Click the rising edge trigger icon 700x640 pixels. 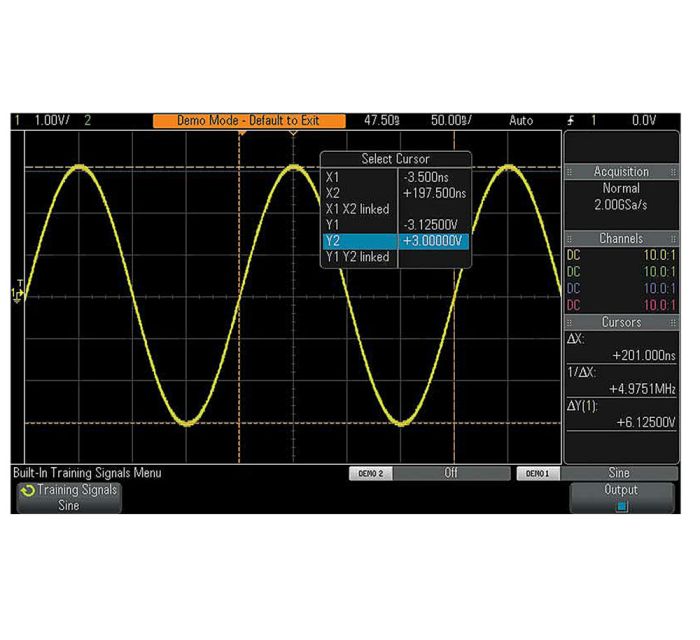pyautogui.click(x=571, y=121)
